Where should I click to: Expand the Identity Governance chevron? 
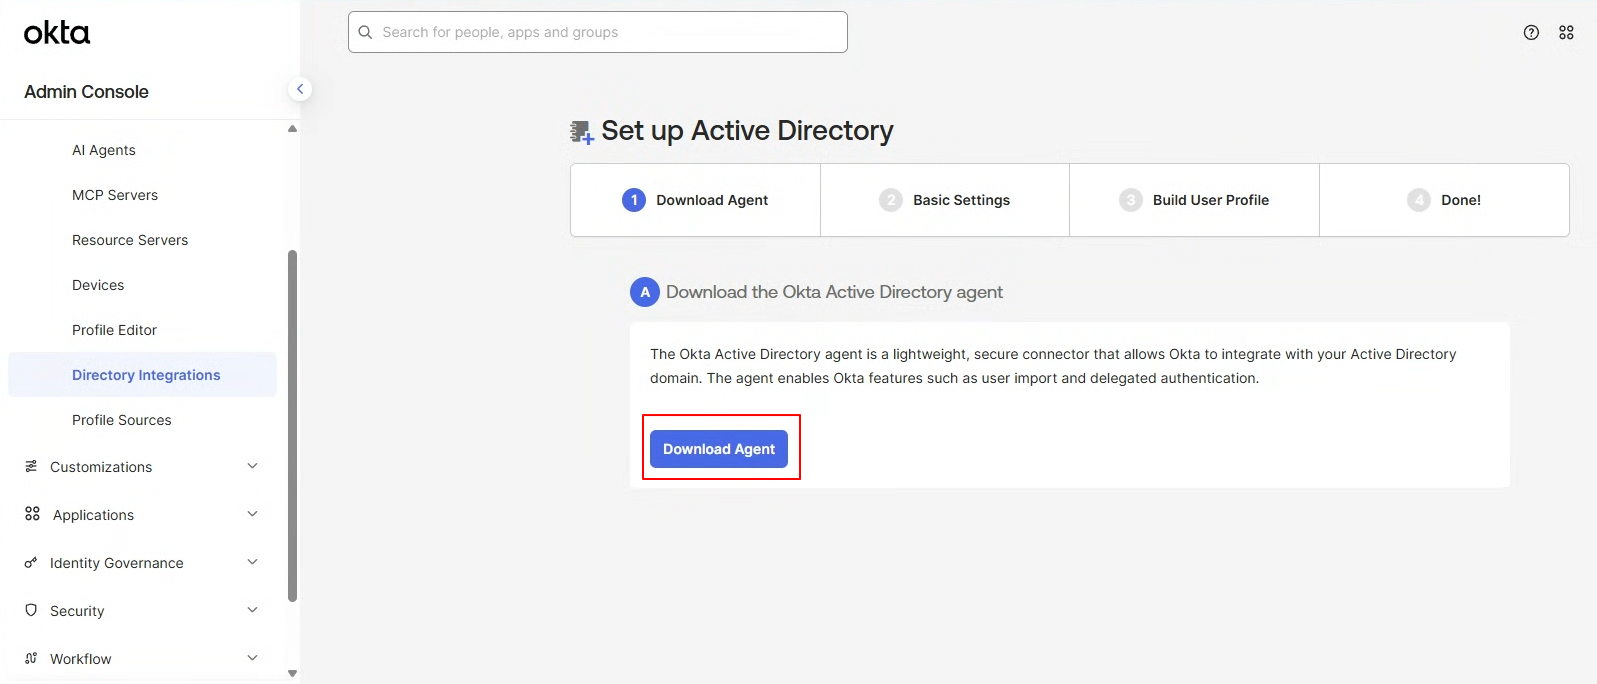click(252, 562)
